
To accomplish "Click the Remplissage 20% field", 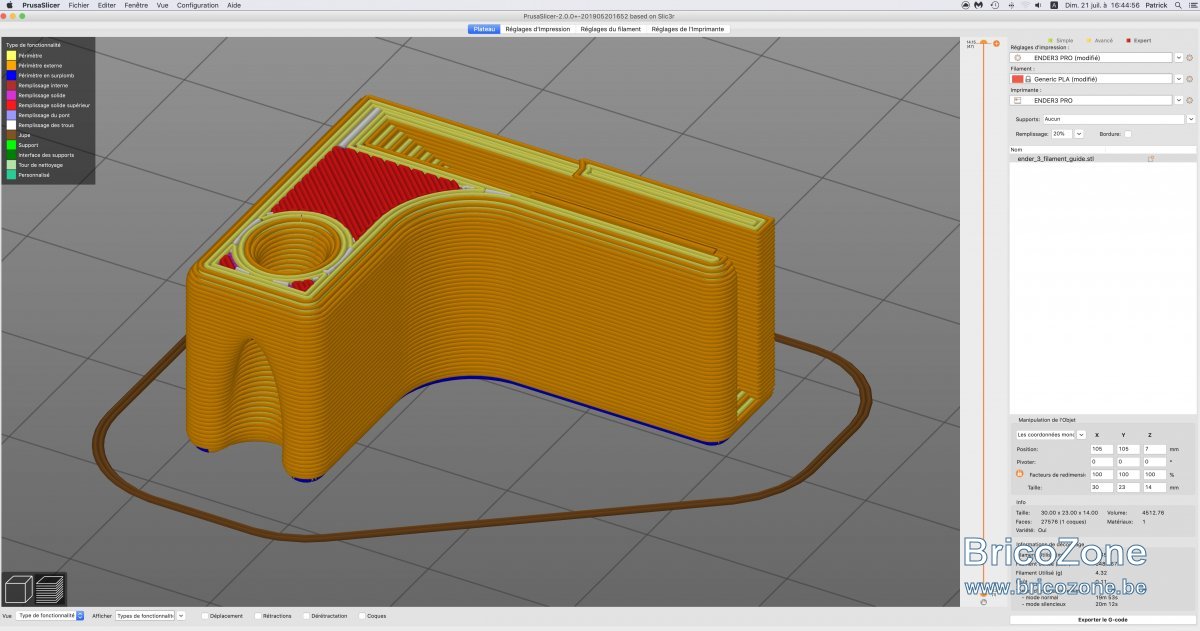I will (1061, 133).
